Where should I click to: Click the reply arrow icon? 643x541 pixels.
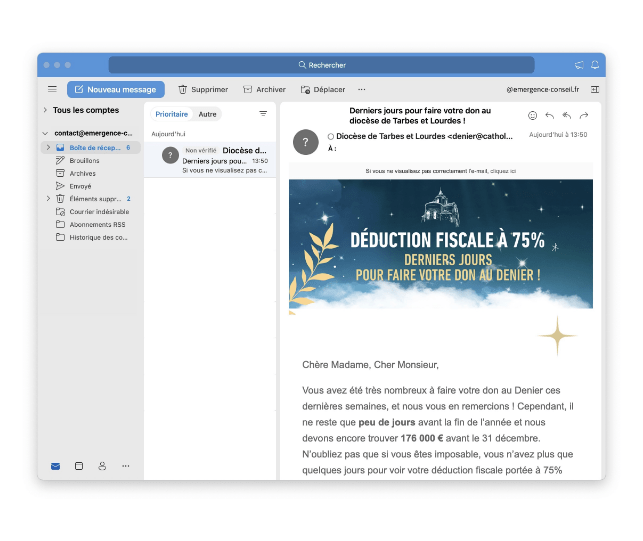550,116
